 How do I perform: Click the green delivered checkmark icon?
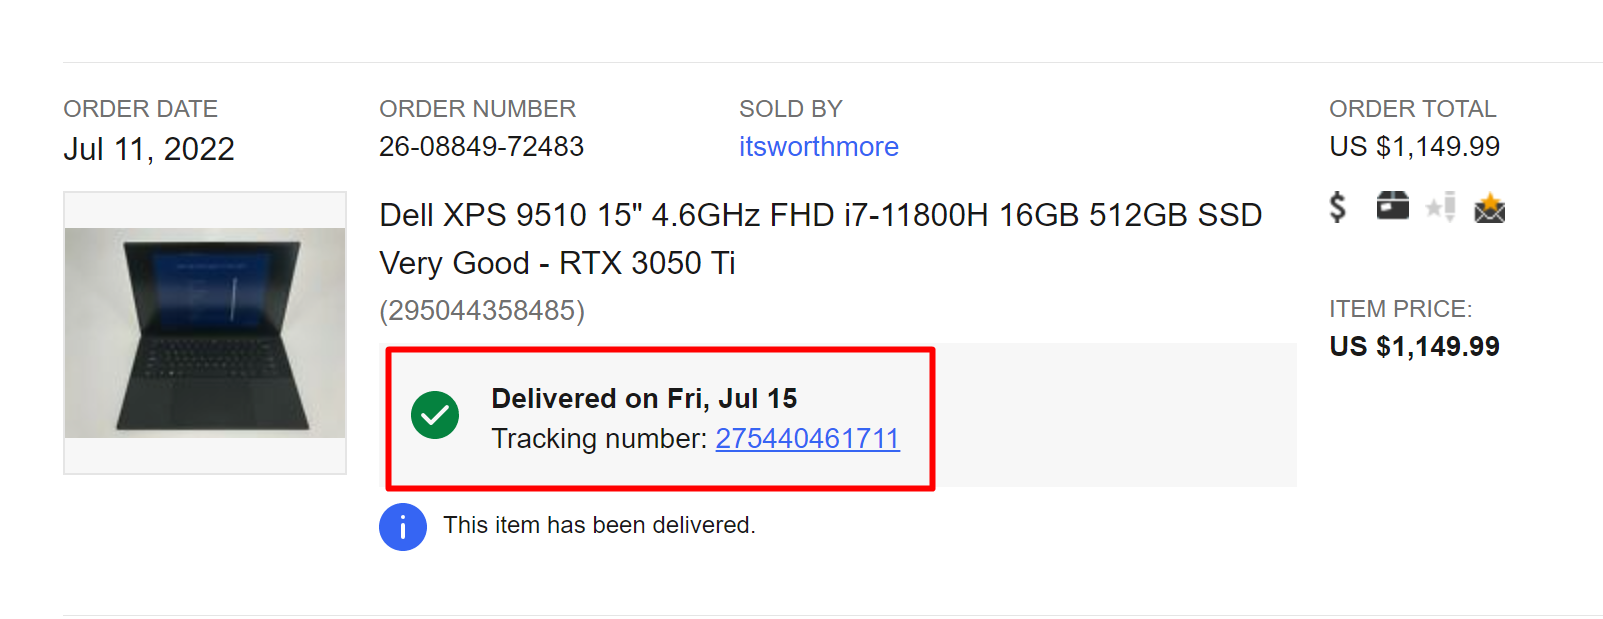435,415
